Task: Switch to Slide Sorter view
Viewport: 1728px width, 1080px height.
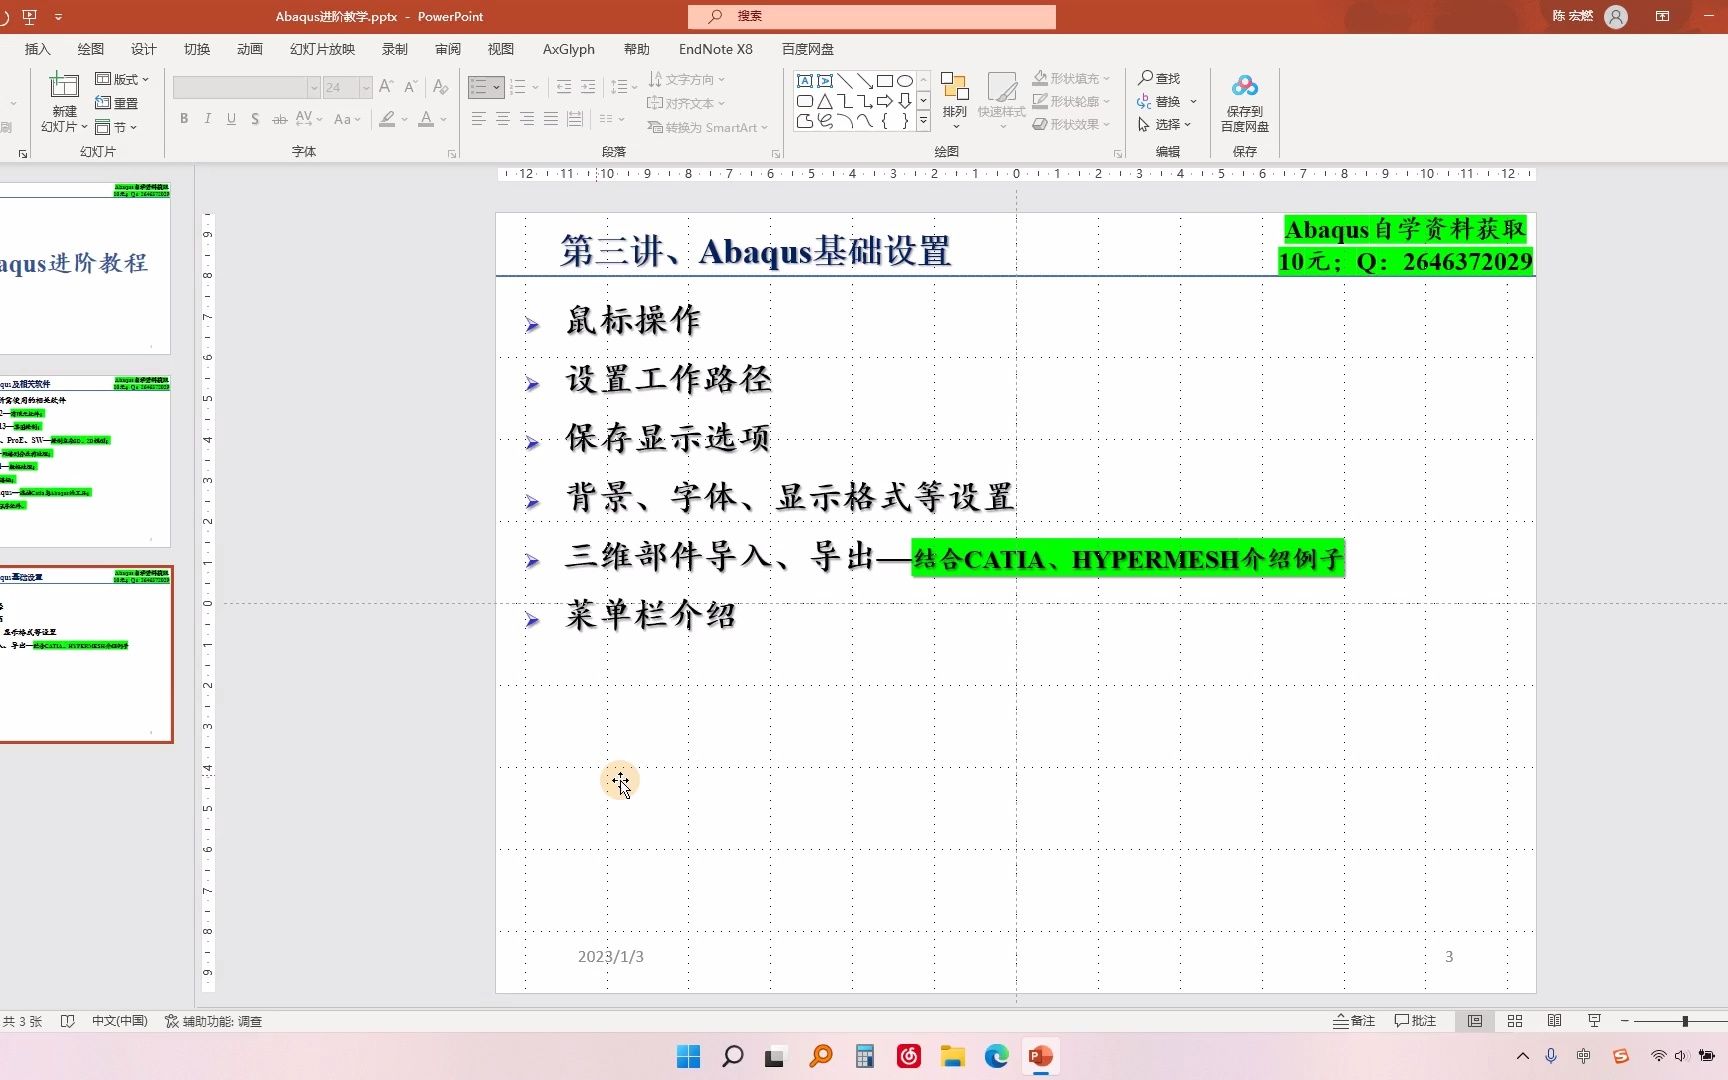Action: click(x=1515, y=1021)
